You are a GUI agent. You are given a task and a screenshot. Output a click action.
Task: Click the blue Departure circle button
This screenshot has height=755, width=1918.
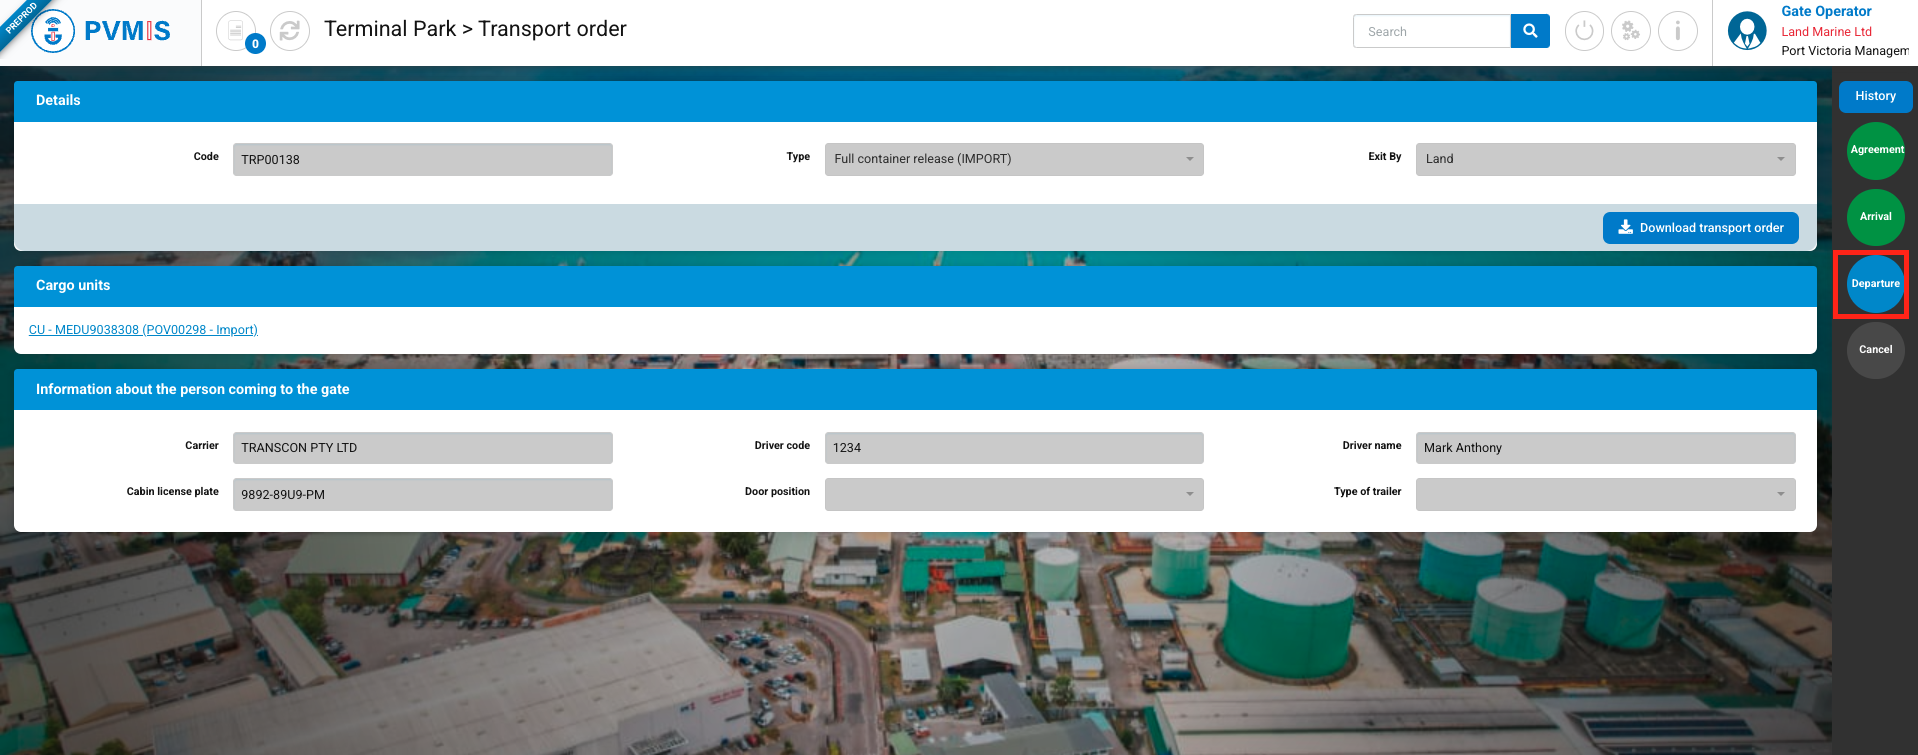1875,284
